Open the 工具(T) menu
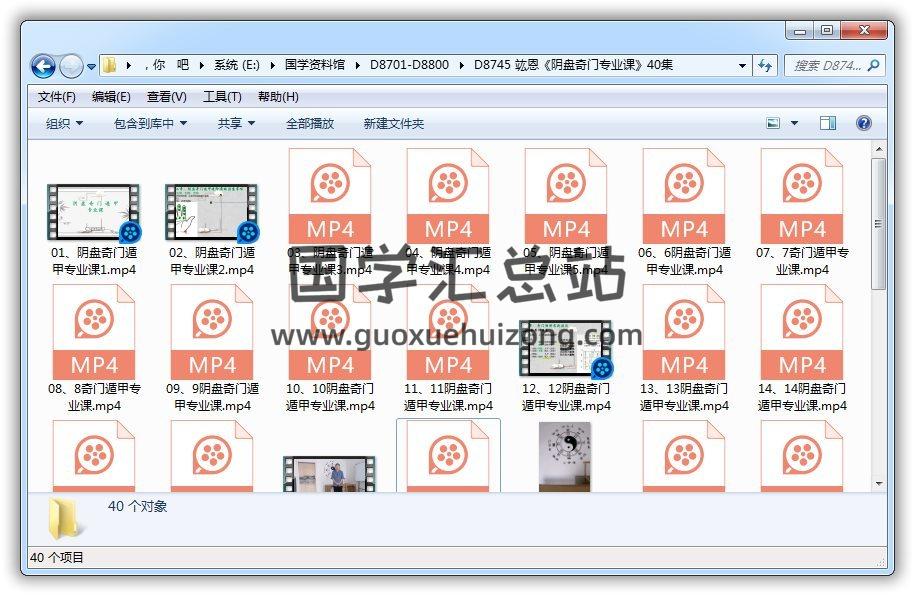Viewport: 915px width, 596px height. [222, 97]
